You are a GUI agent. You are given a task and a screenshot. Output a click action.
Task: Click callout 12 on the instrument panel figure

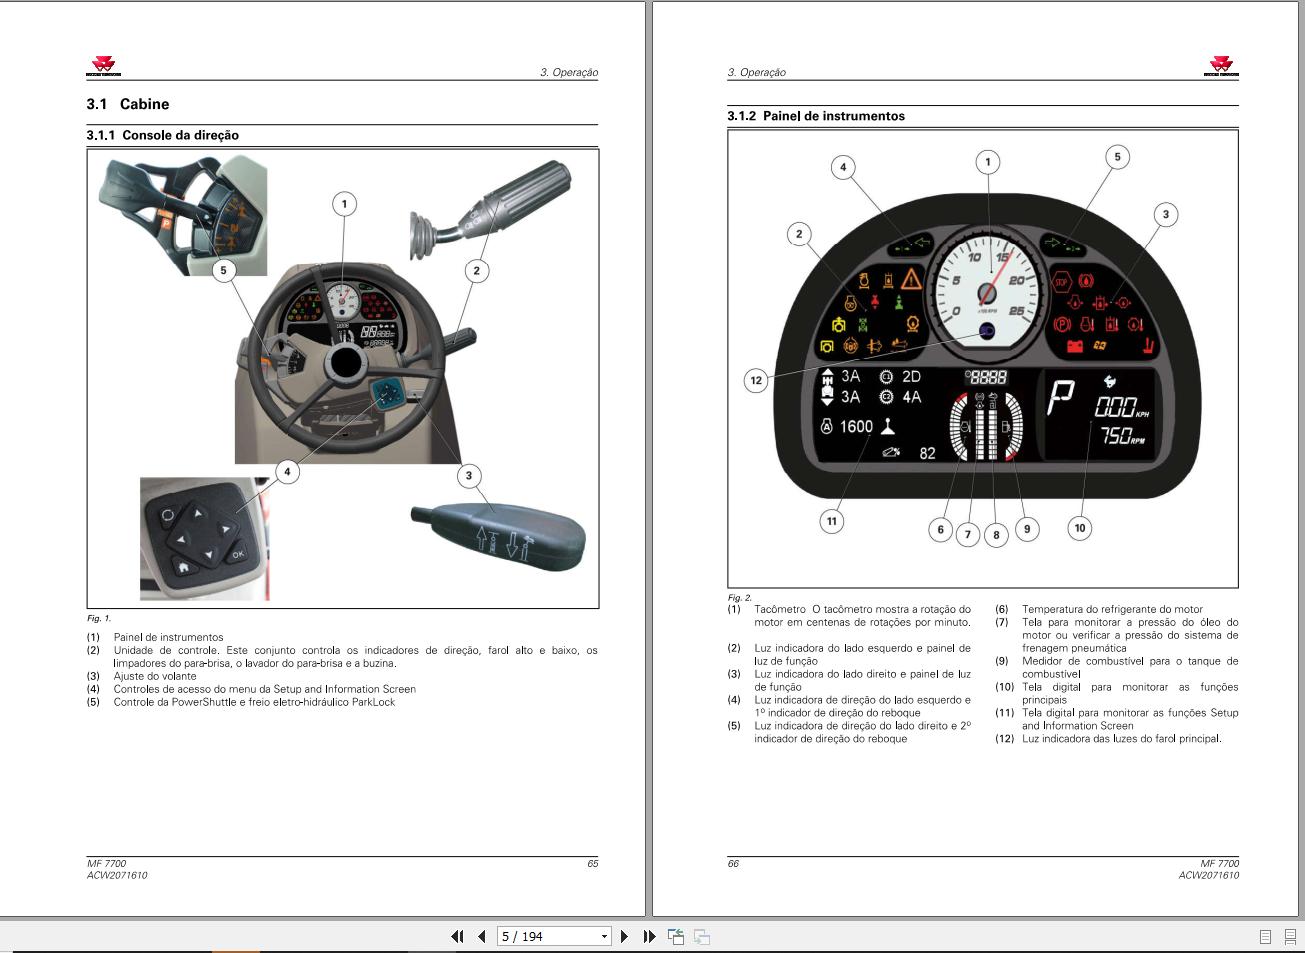[x=756, y=380]
